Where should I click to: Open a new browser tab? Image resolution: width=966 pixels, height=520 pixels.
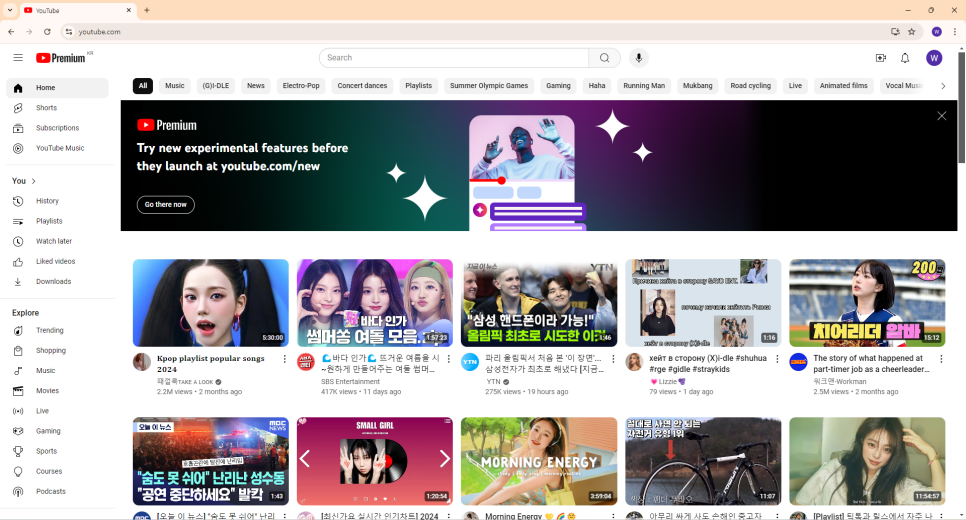(x=147, y=10)
